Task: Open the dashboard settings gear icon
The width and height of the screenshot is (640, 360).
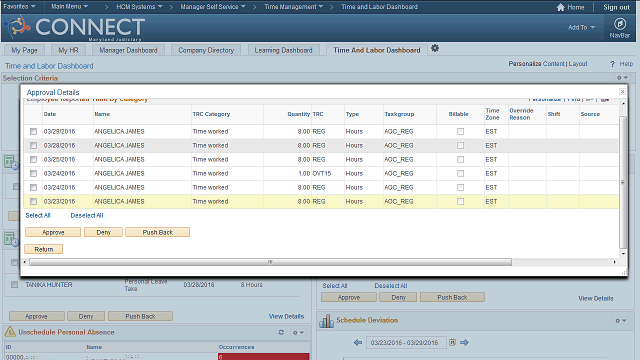Action: point(435,48)
